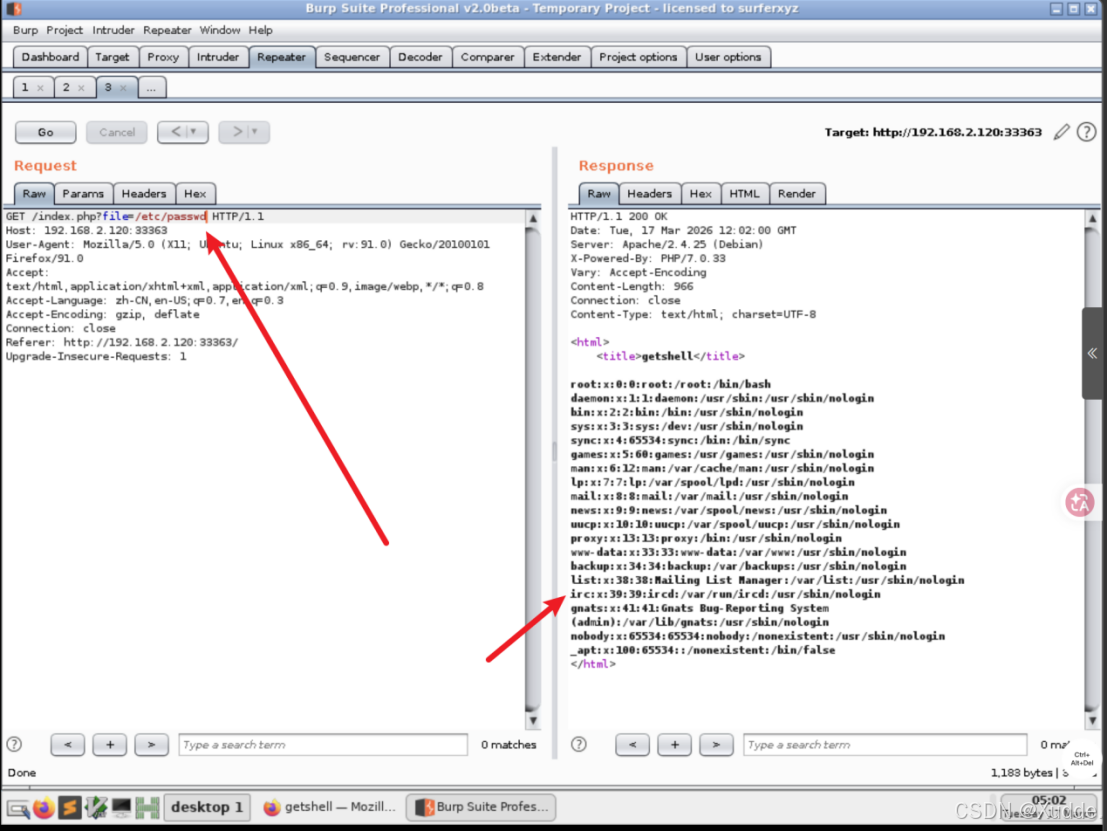Show response Headers view
Viewport: 1108px width, 831px height.
pos(650,194)
